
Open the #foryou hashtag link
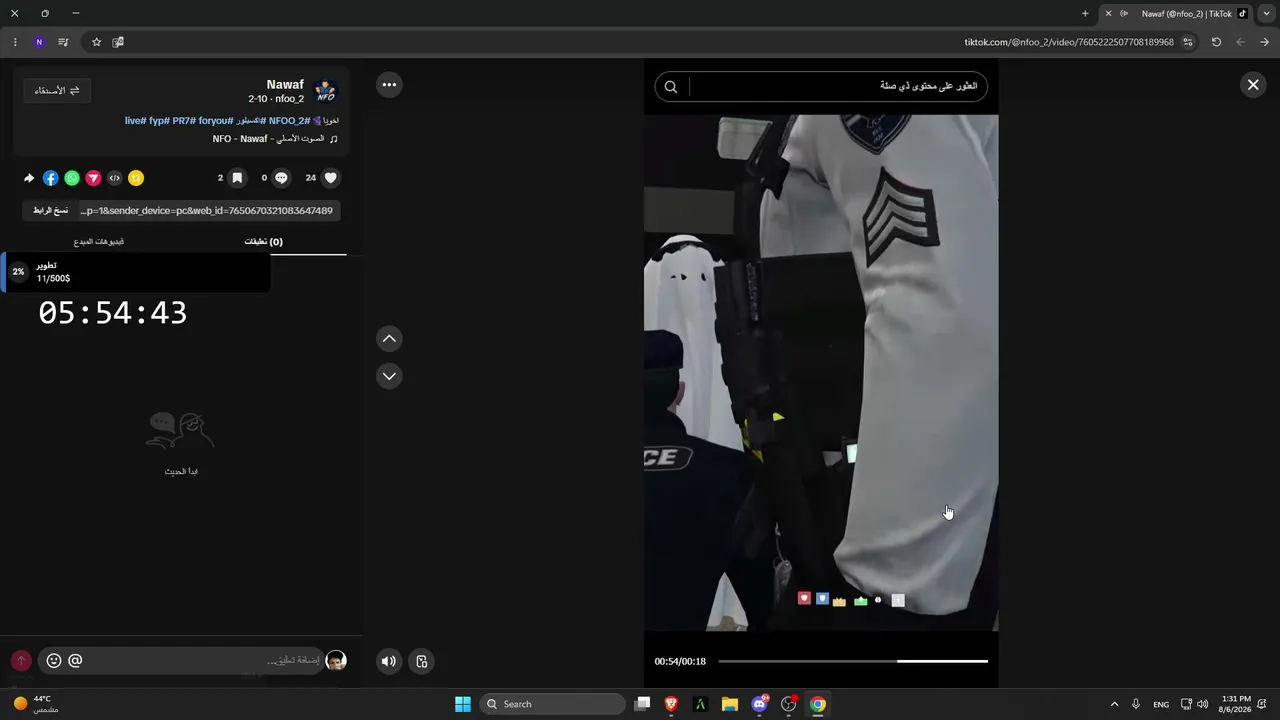215,121
